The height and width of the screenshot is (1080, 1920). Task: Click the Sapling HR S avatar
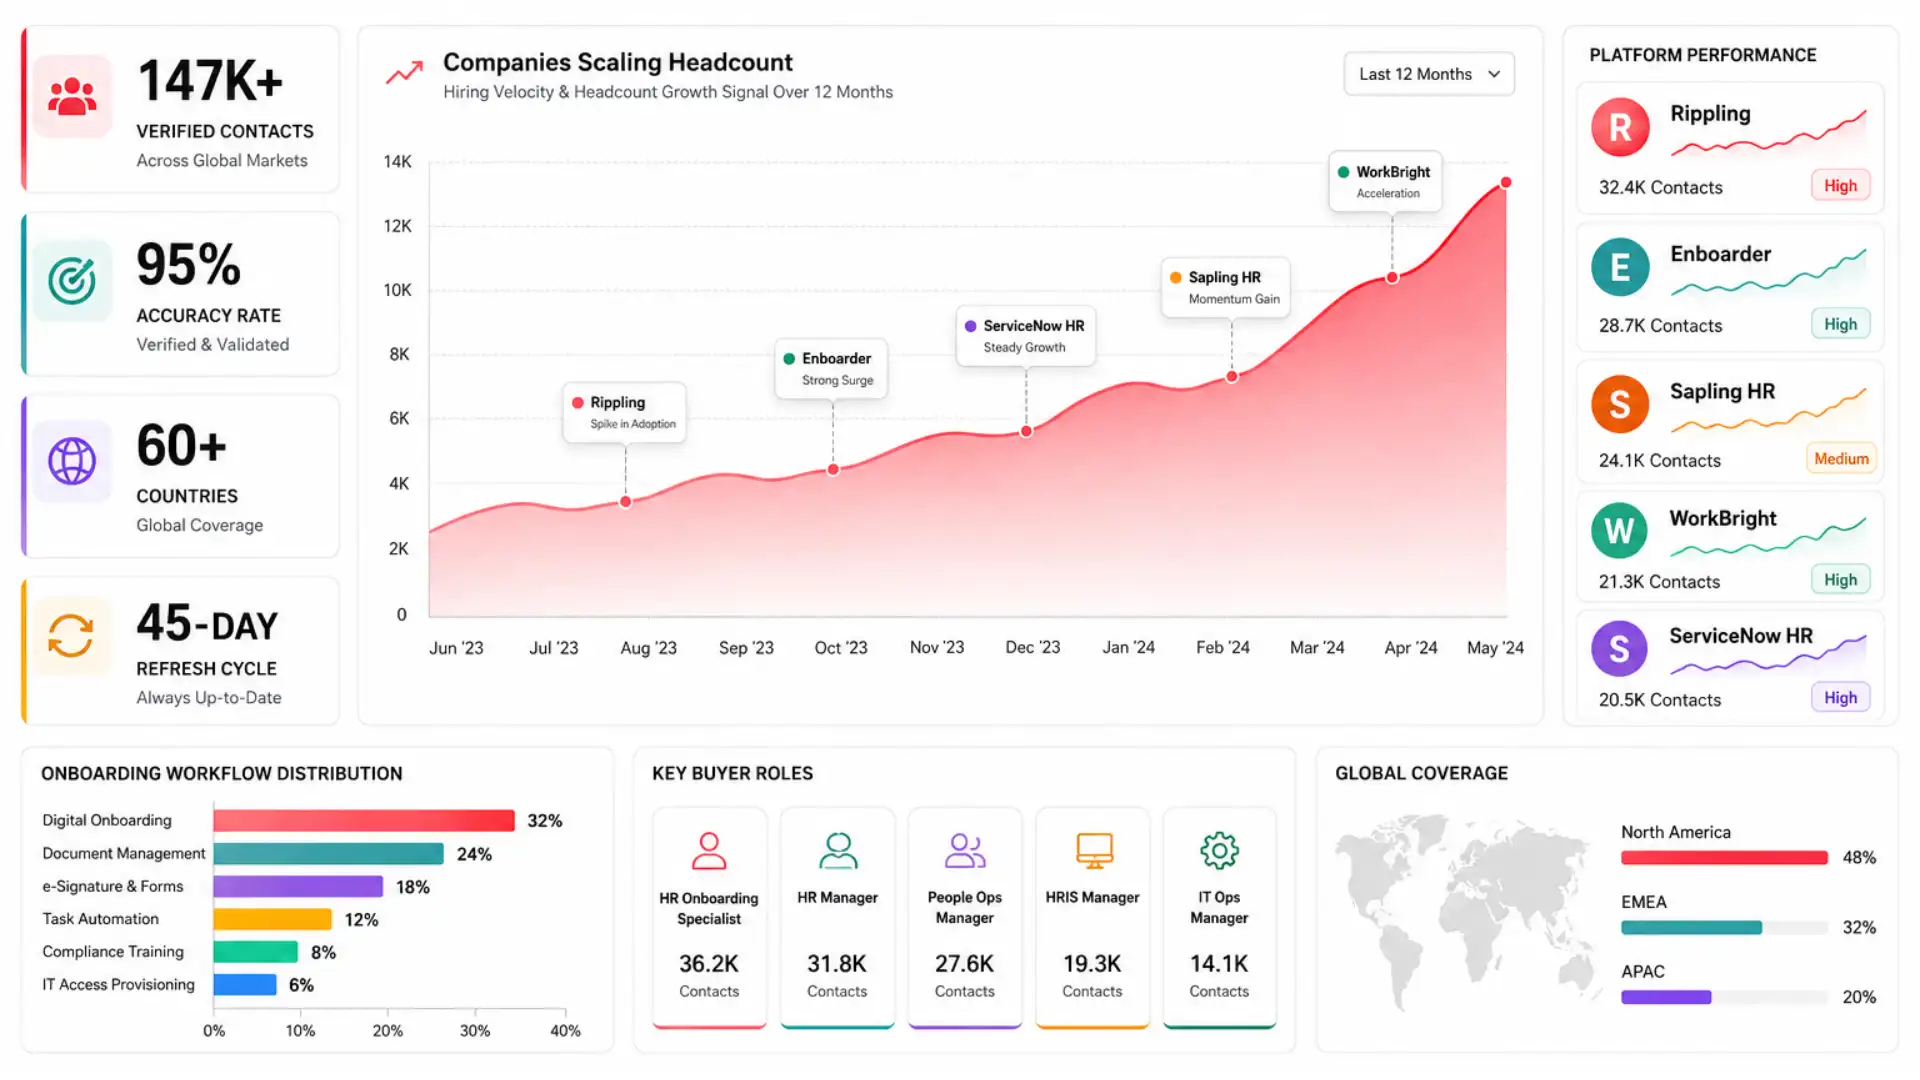pyautogui.click(x=1620, y=404)
